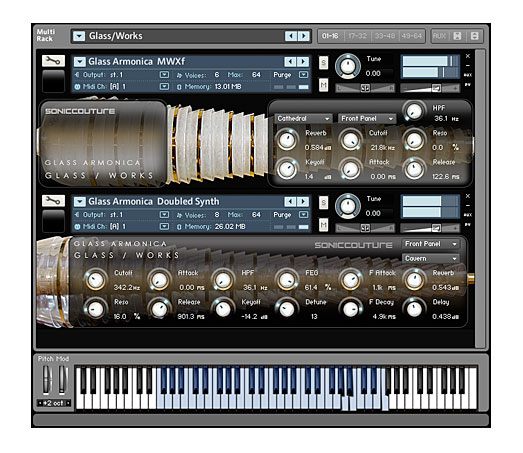Click the Pan slider of Glass Armonica MWXf
The height and width of the screenshot is (453, 523).
point(365,88)
